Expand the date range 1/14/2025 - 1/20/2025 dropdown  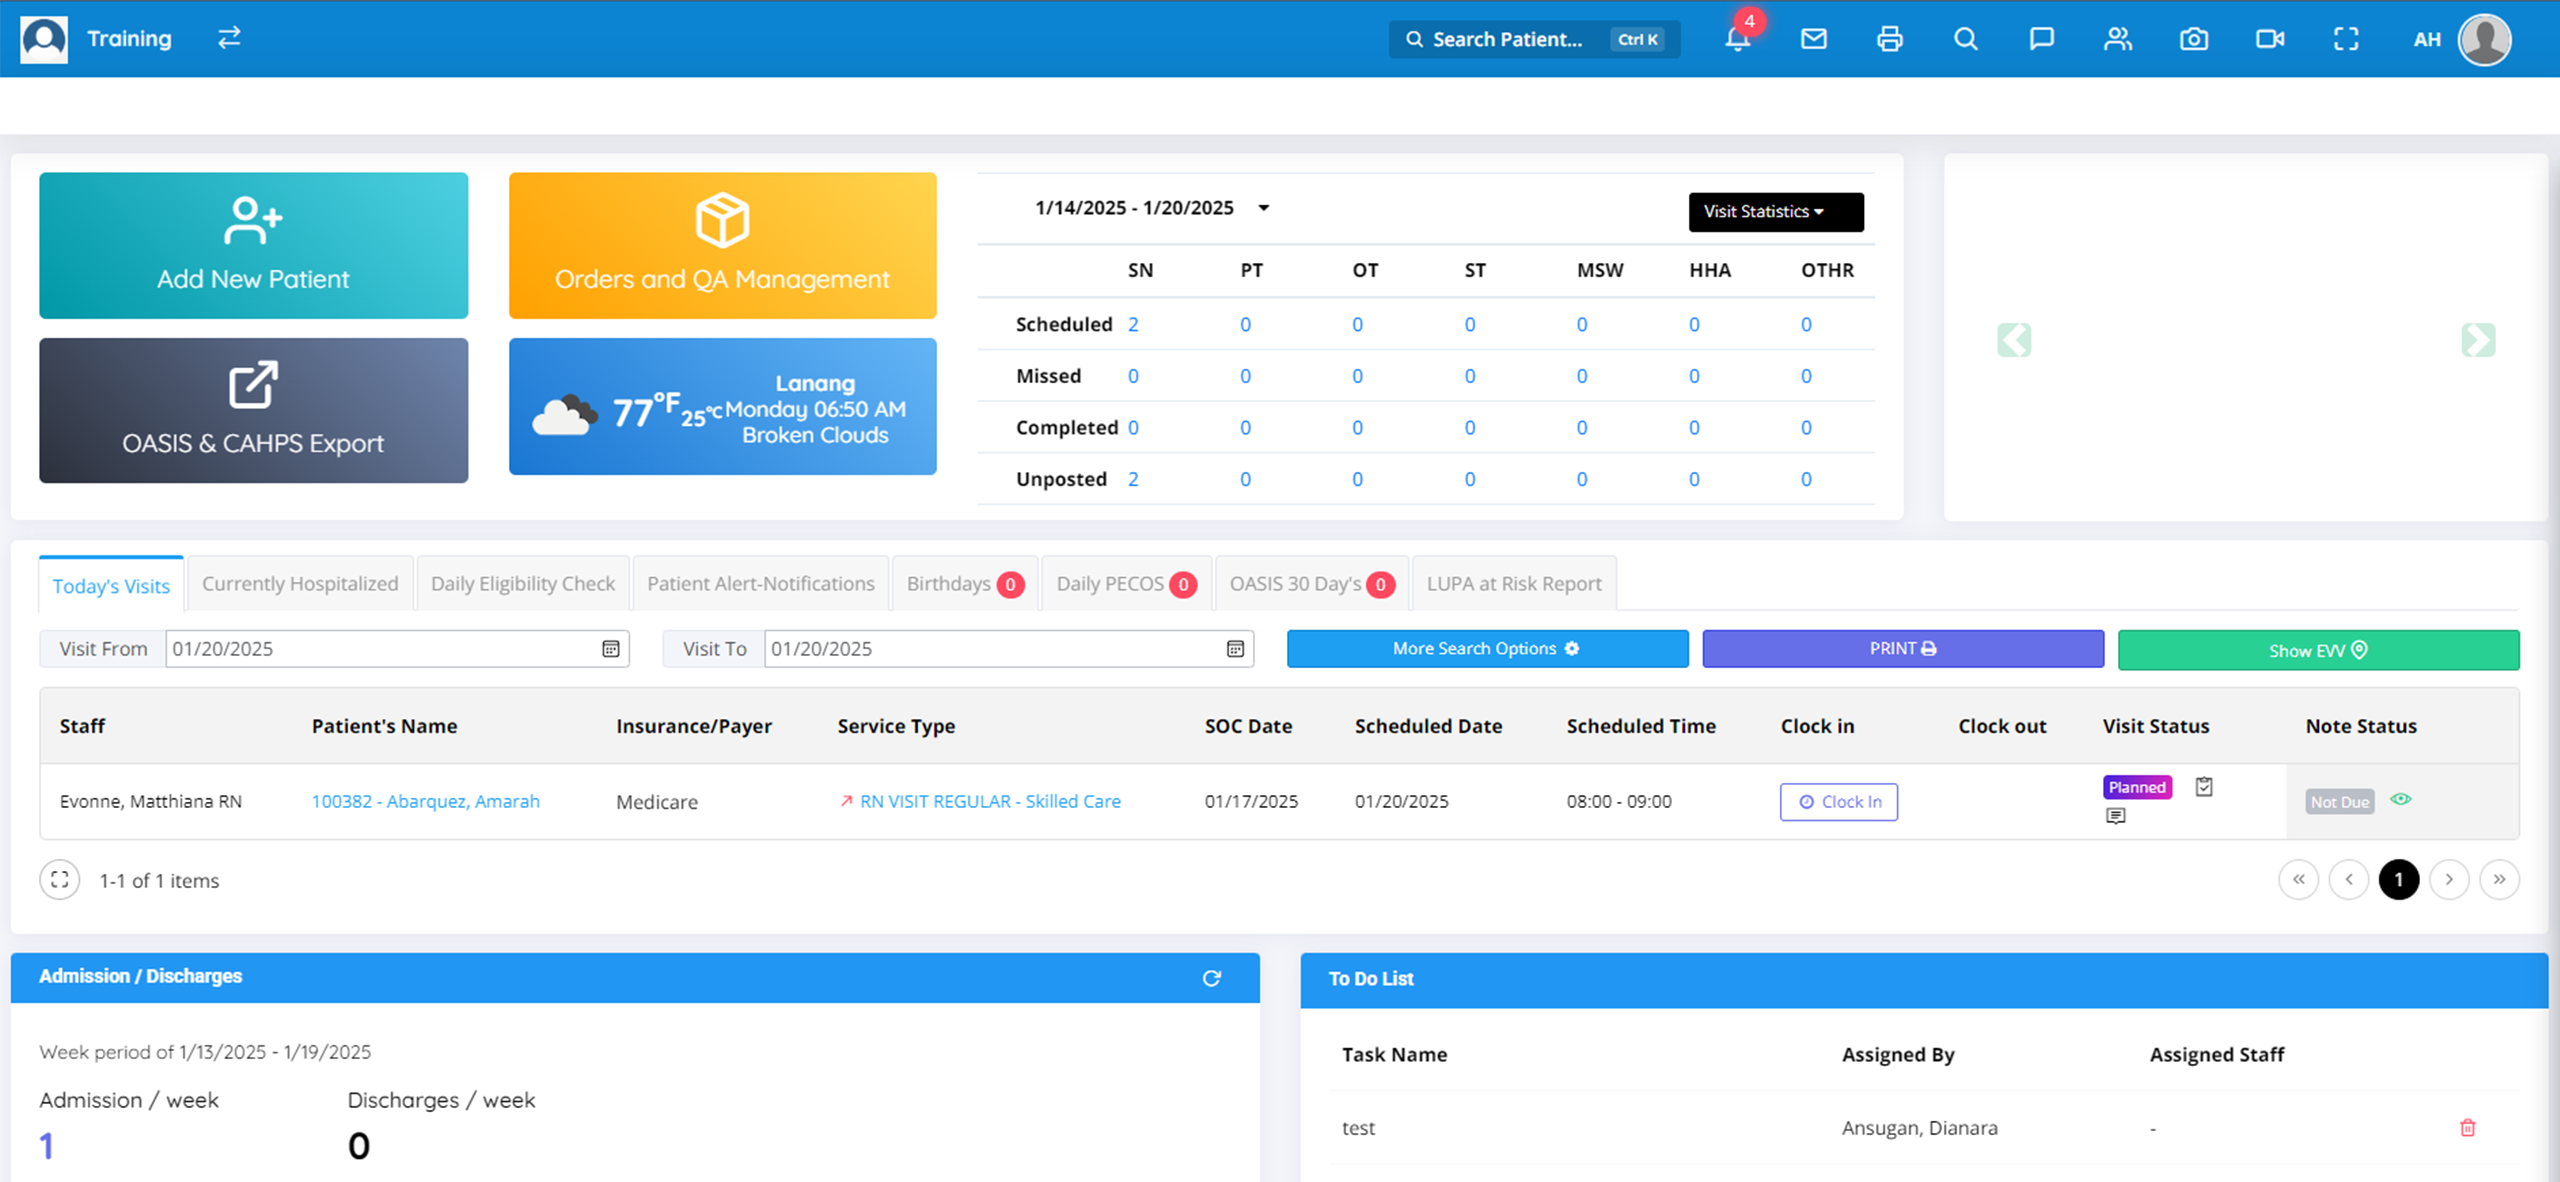coord(1263,208)
